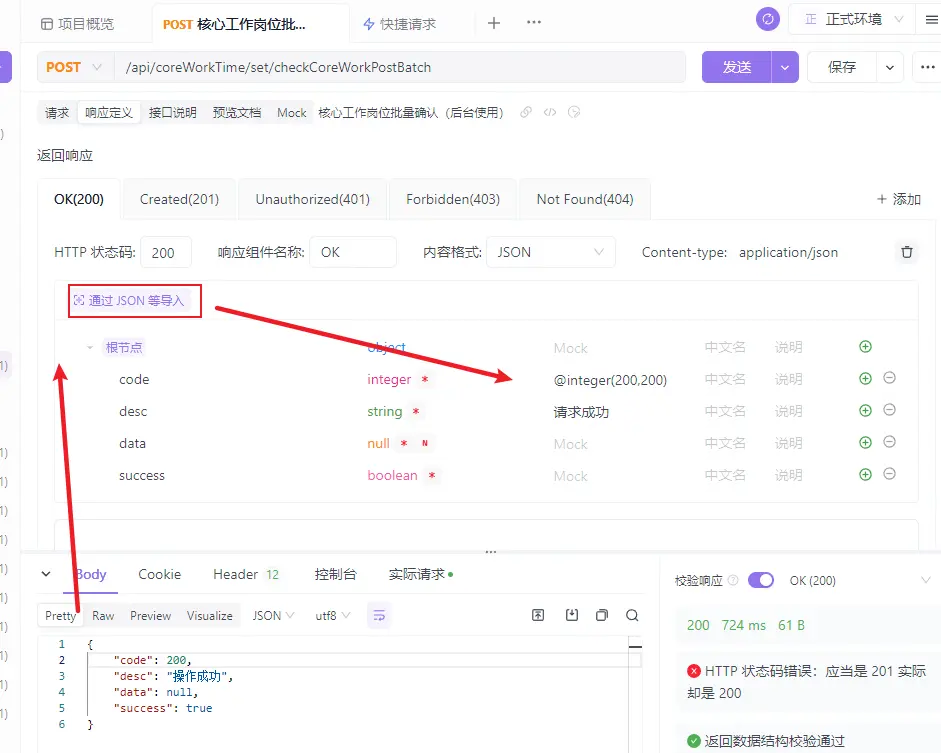Open the Cookie response tab

point(160,574)
